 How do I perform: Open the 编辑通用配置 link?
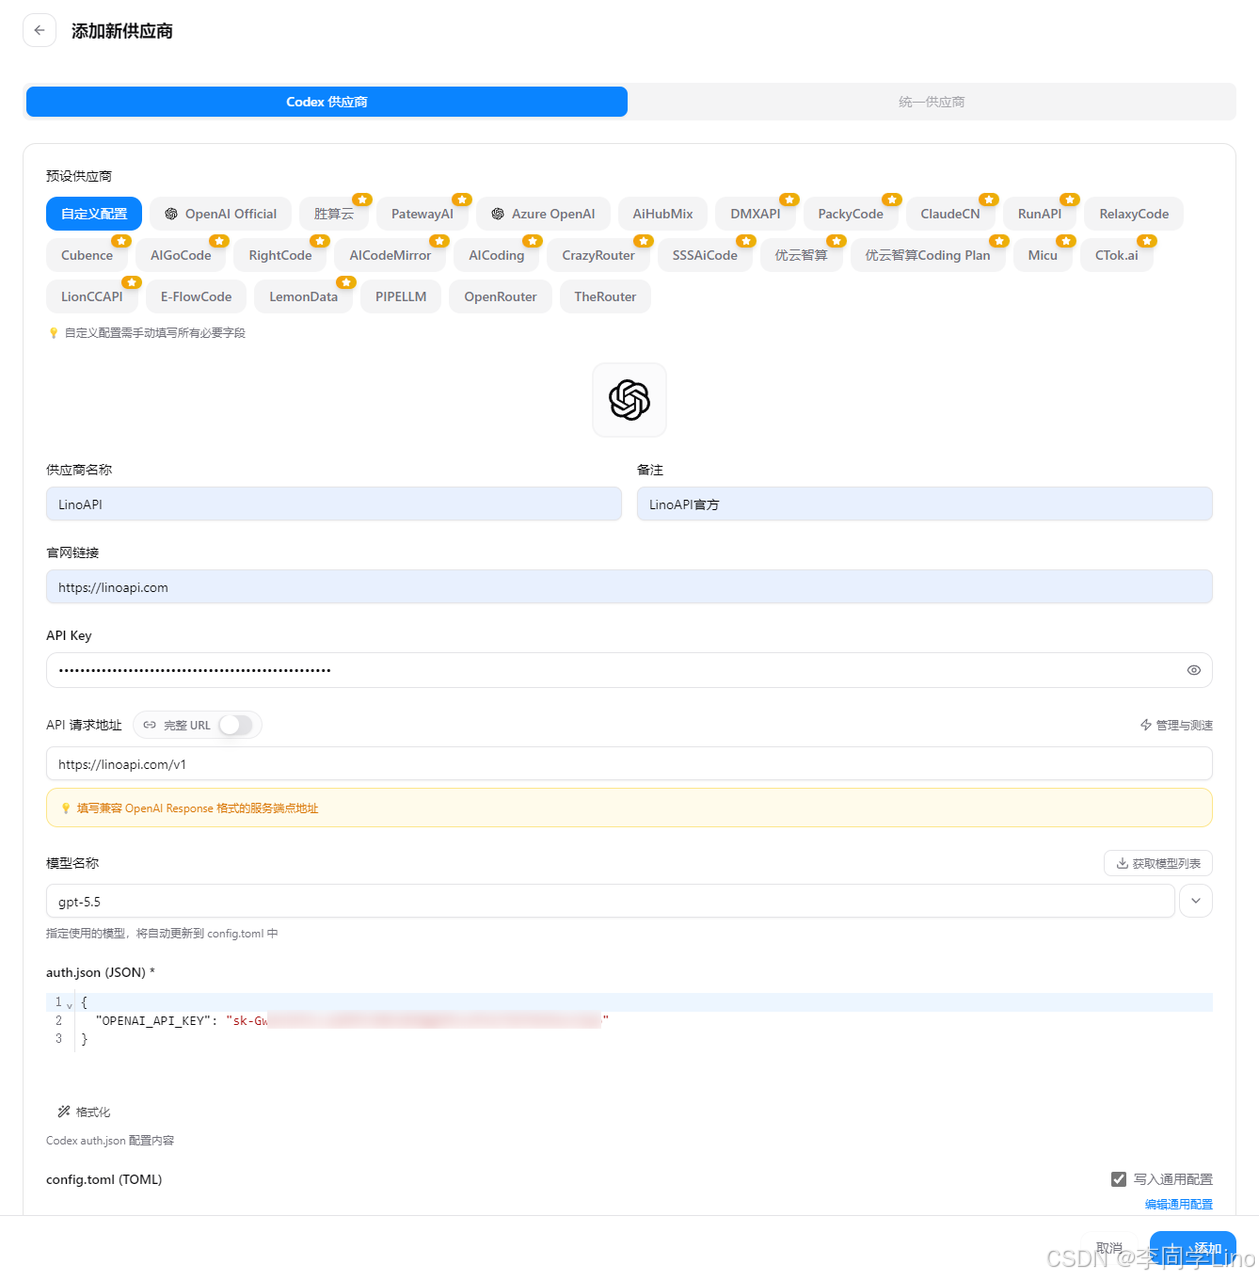click(1178, 1204)
